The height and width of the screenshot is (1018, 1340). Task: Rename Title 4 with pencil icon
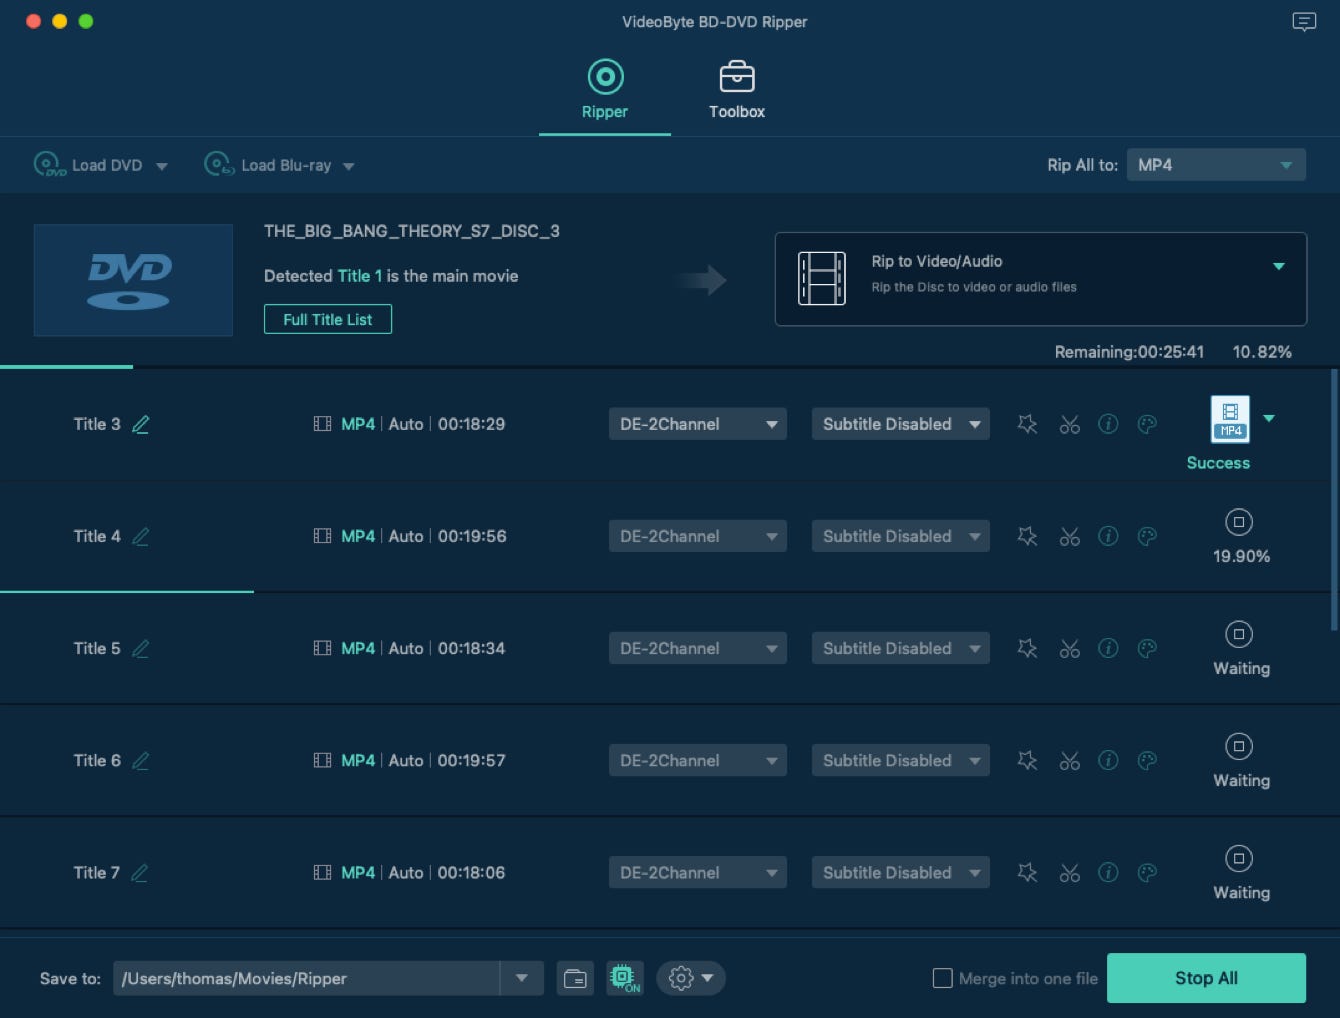click(141, 536)
